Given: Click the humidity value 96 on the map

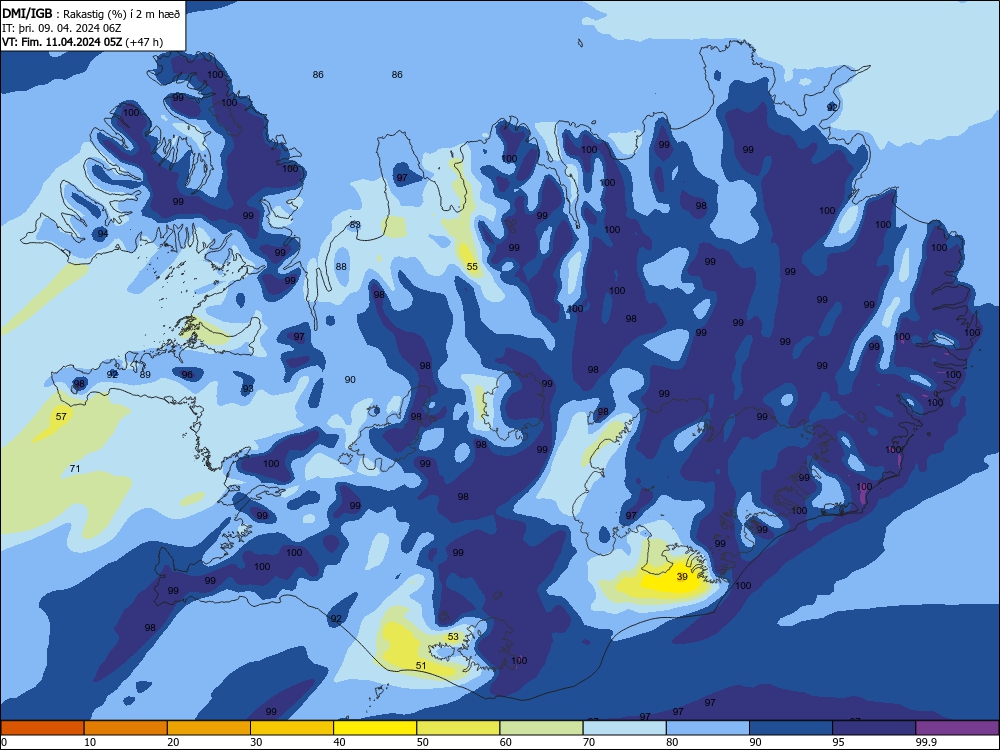Looking at the screenshot, I should point(187,374).
